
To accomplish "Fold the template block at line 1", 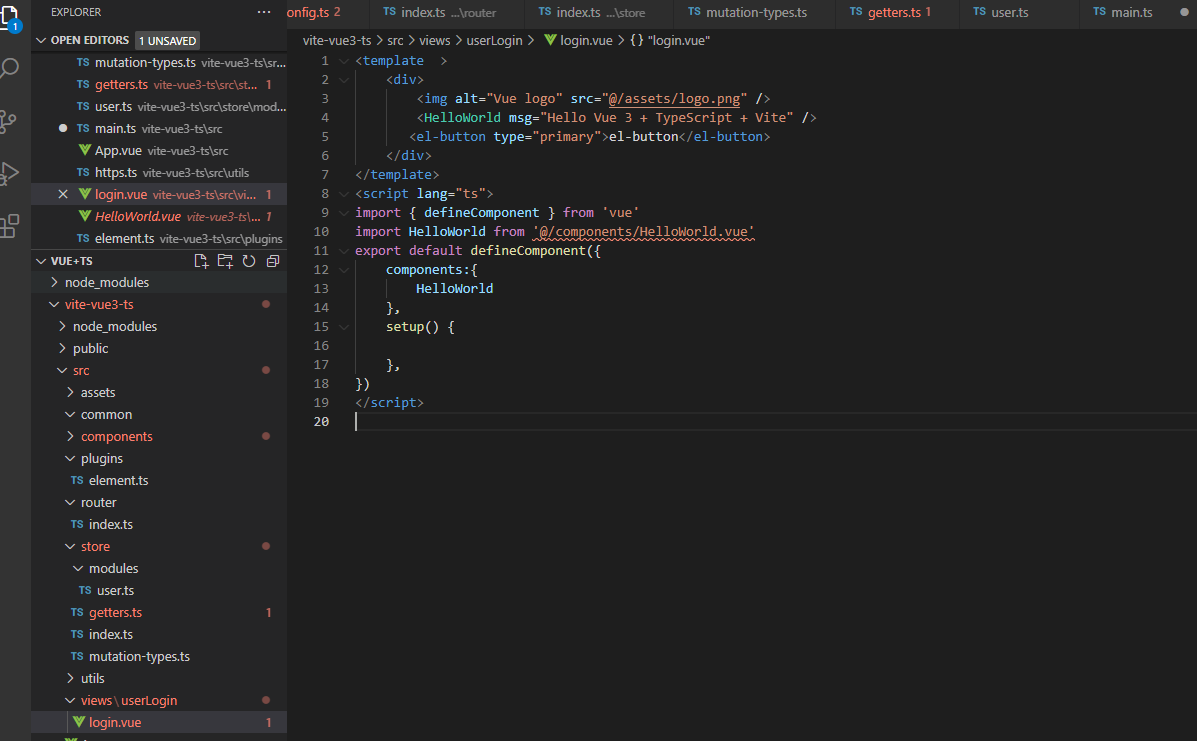I will 343,61.
